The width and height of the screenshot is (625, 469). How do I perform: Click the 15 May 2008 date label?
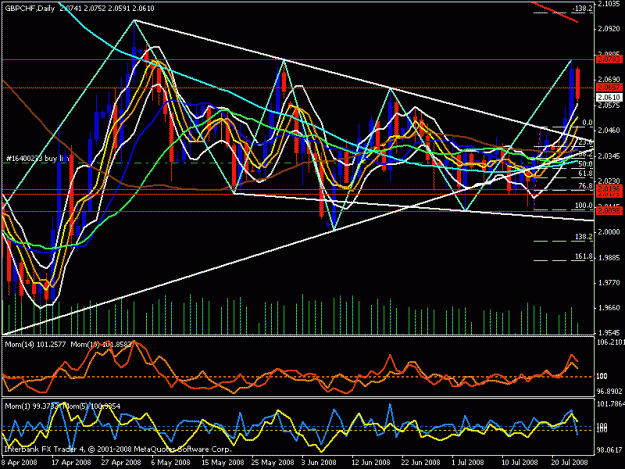223,463
